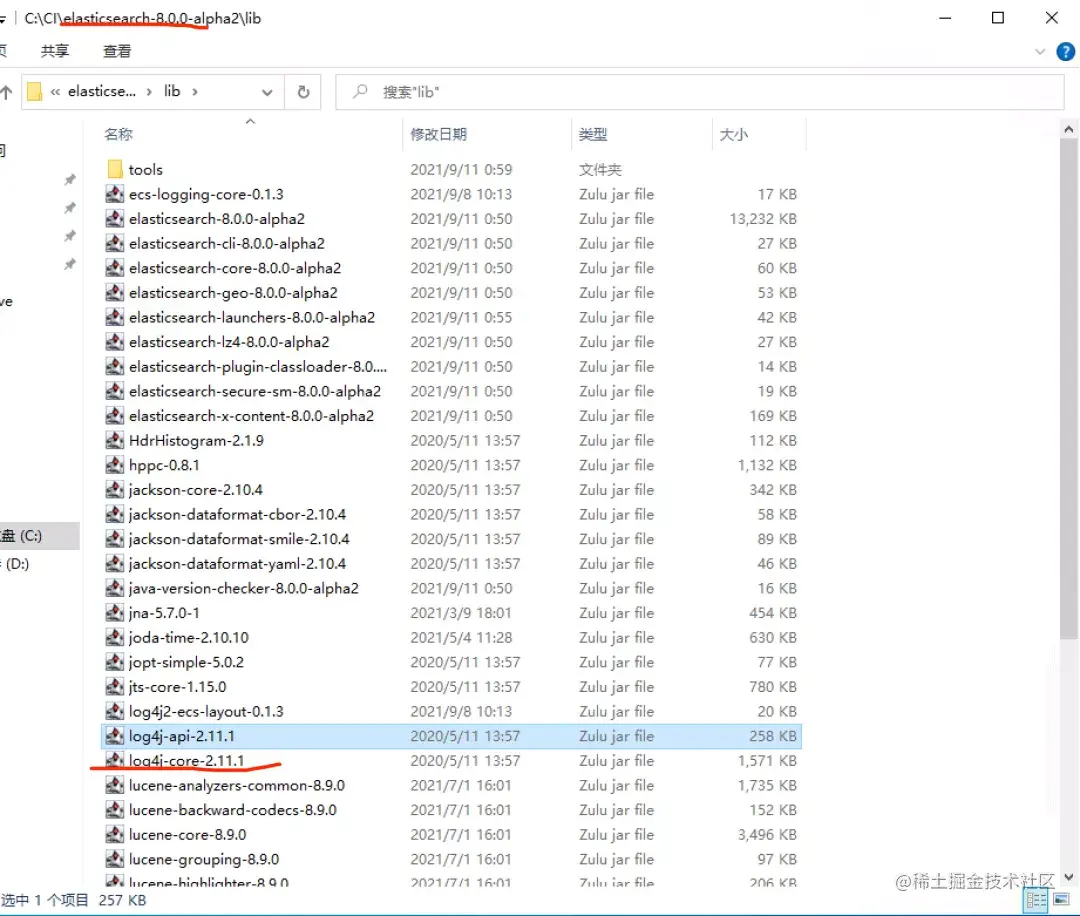1080x916 pixels.
Task: Click jar icon of jopt-simple-5.0.2
Action: coord(114,663)
